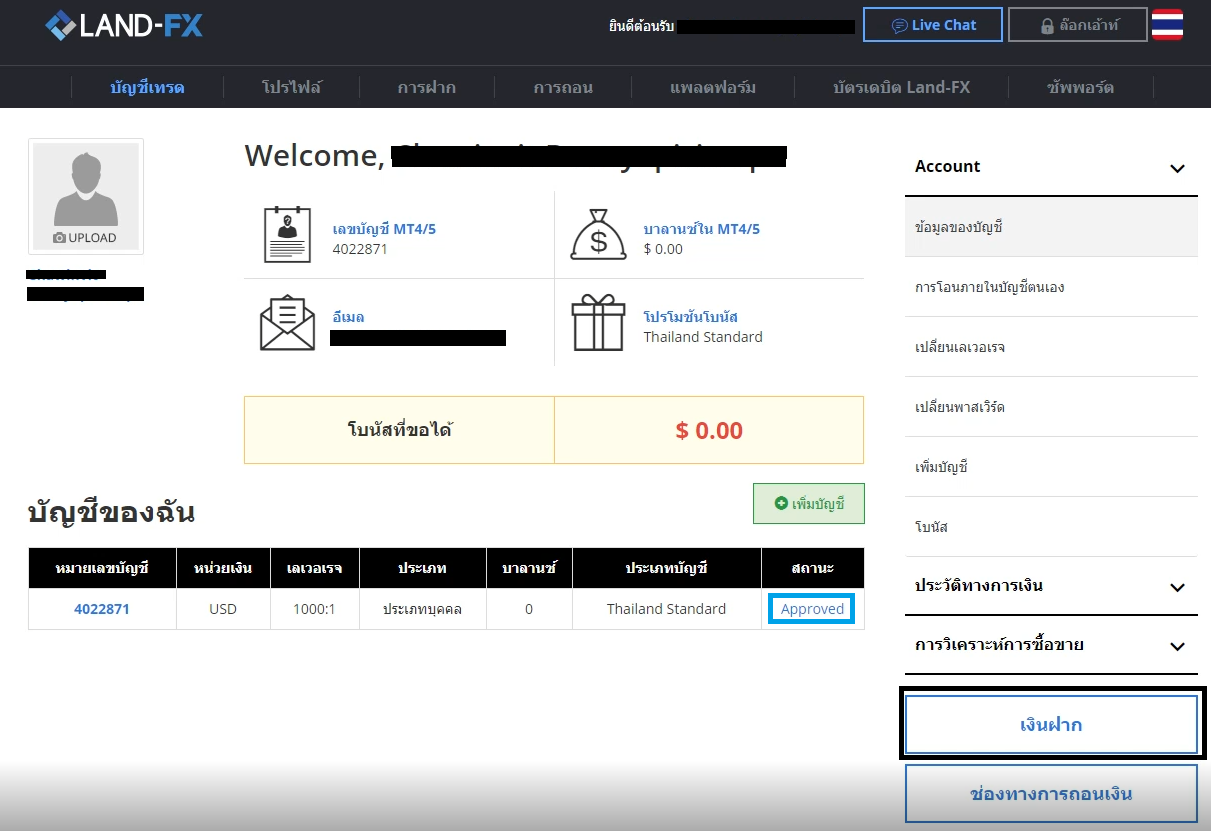The image size is (1211, 831).
Task: Click the หน่วยเงิน column header
Action: click(223, 568)
